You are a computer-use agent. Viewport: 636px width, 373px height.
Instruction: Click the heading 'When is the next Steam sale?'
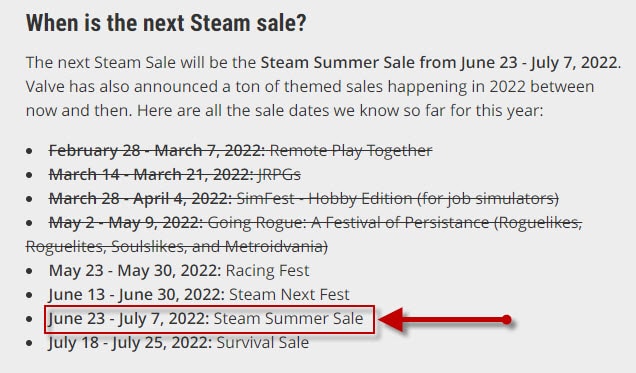166,23
